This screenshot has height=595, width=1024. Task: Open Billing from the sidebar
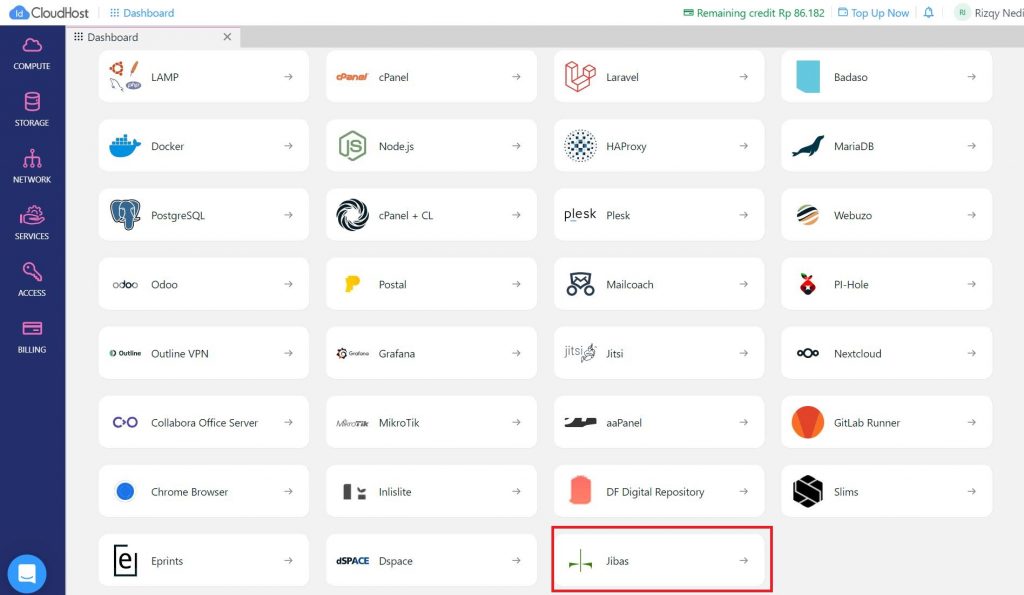point(31,331)
